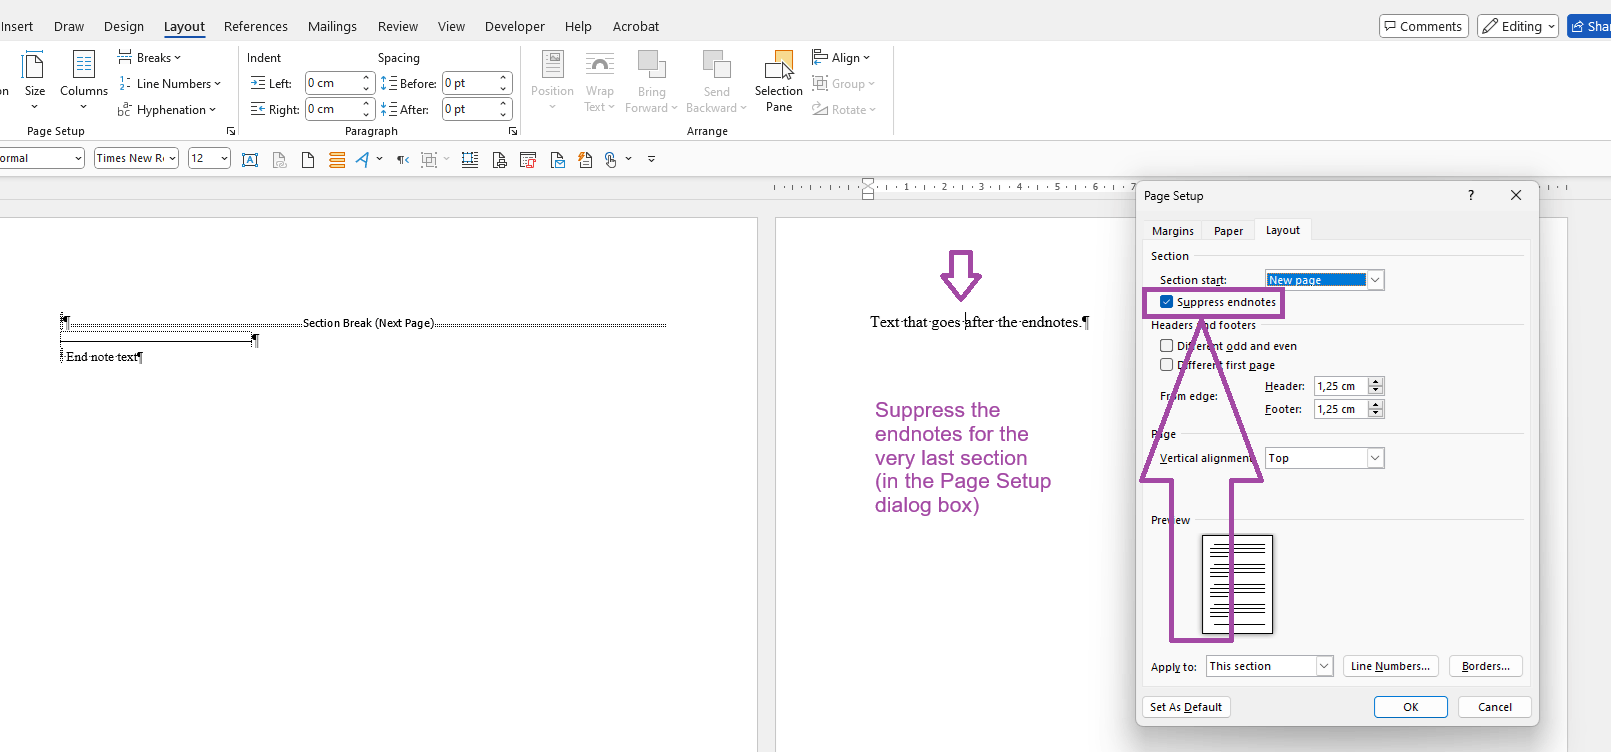Open Page Setup help question mark
Image resolution: width=1611 pixels, height=752 pixels.
[1471, 196]
